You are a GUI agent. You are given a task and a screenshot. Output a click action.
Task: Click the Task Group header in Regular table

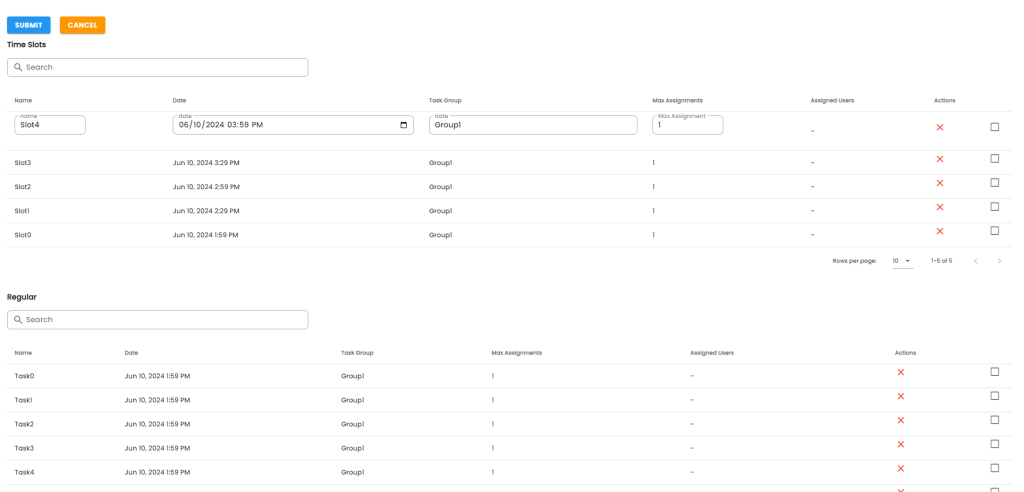(x=357, y=353)
